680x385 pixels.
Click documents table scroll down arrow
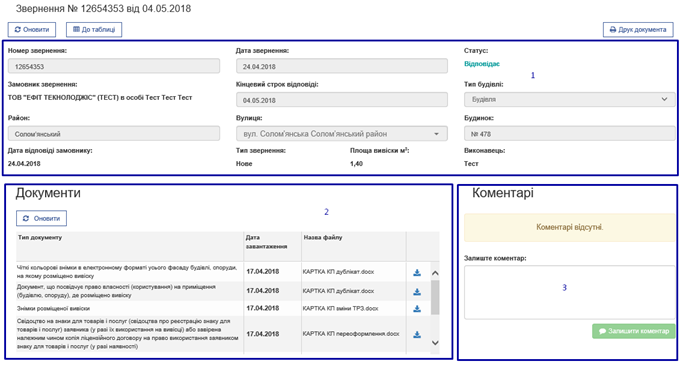[435, 343]
